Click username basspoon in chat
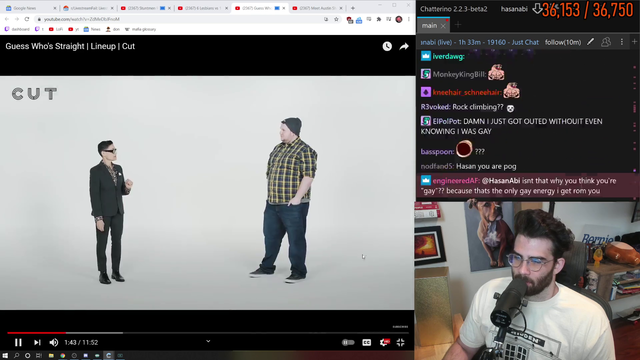Viewport: 640px width, 360px height. (x=437, y=151)
